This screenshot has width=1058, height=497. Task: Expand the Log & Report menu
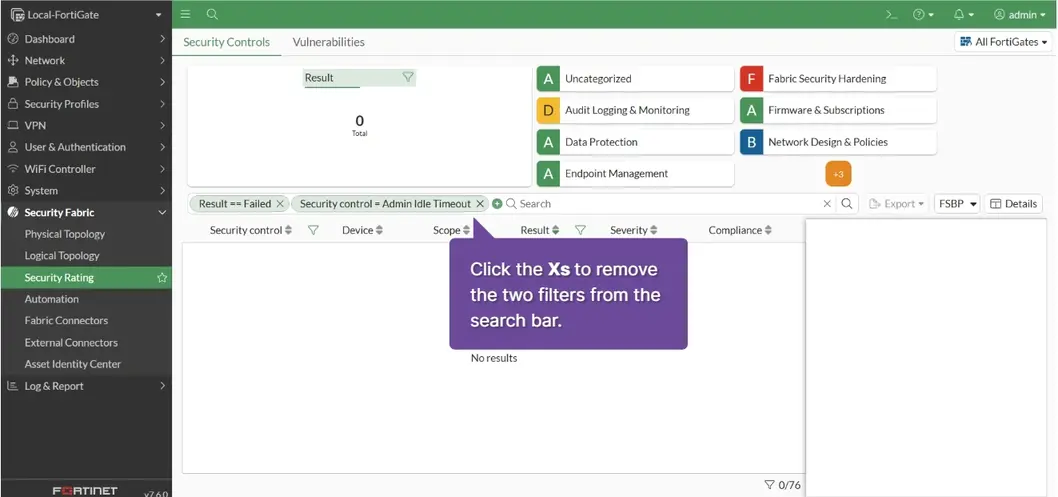(86, 386)
